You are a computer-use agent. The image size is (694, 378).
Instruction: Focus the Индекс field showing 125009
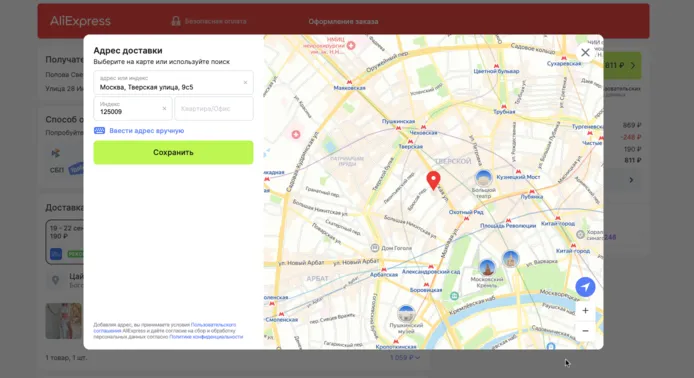click(x=132, y=108)
